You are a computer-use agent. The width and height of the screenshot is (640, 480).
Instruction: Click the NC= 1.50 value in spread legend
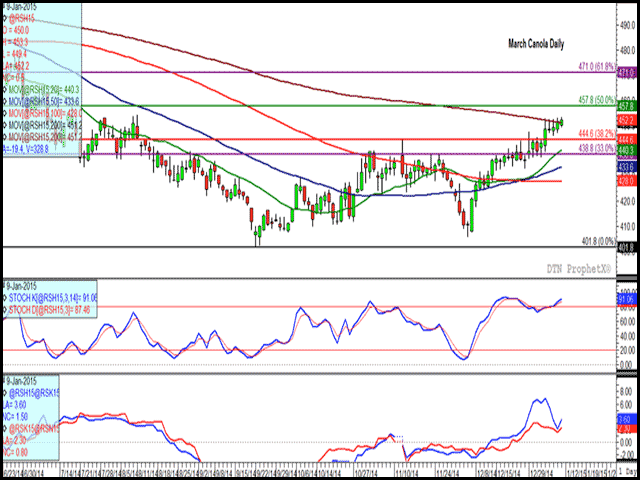[x=16, y=416]
